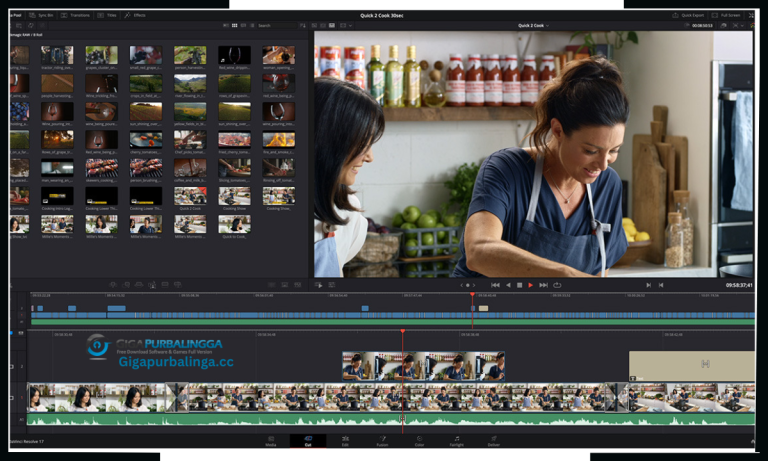Toggle the Sync Bin panel
The width and height of the screenshot is (768, 461).
pyautogui.click(x=41, y=16)
